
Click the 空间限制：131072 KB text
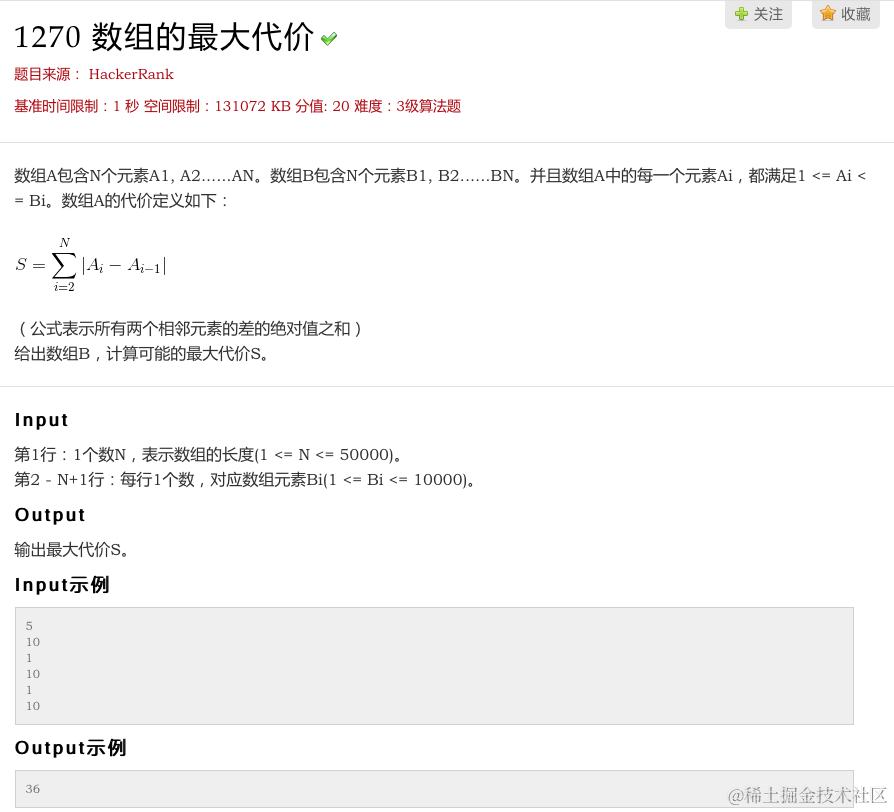217,106
